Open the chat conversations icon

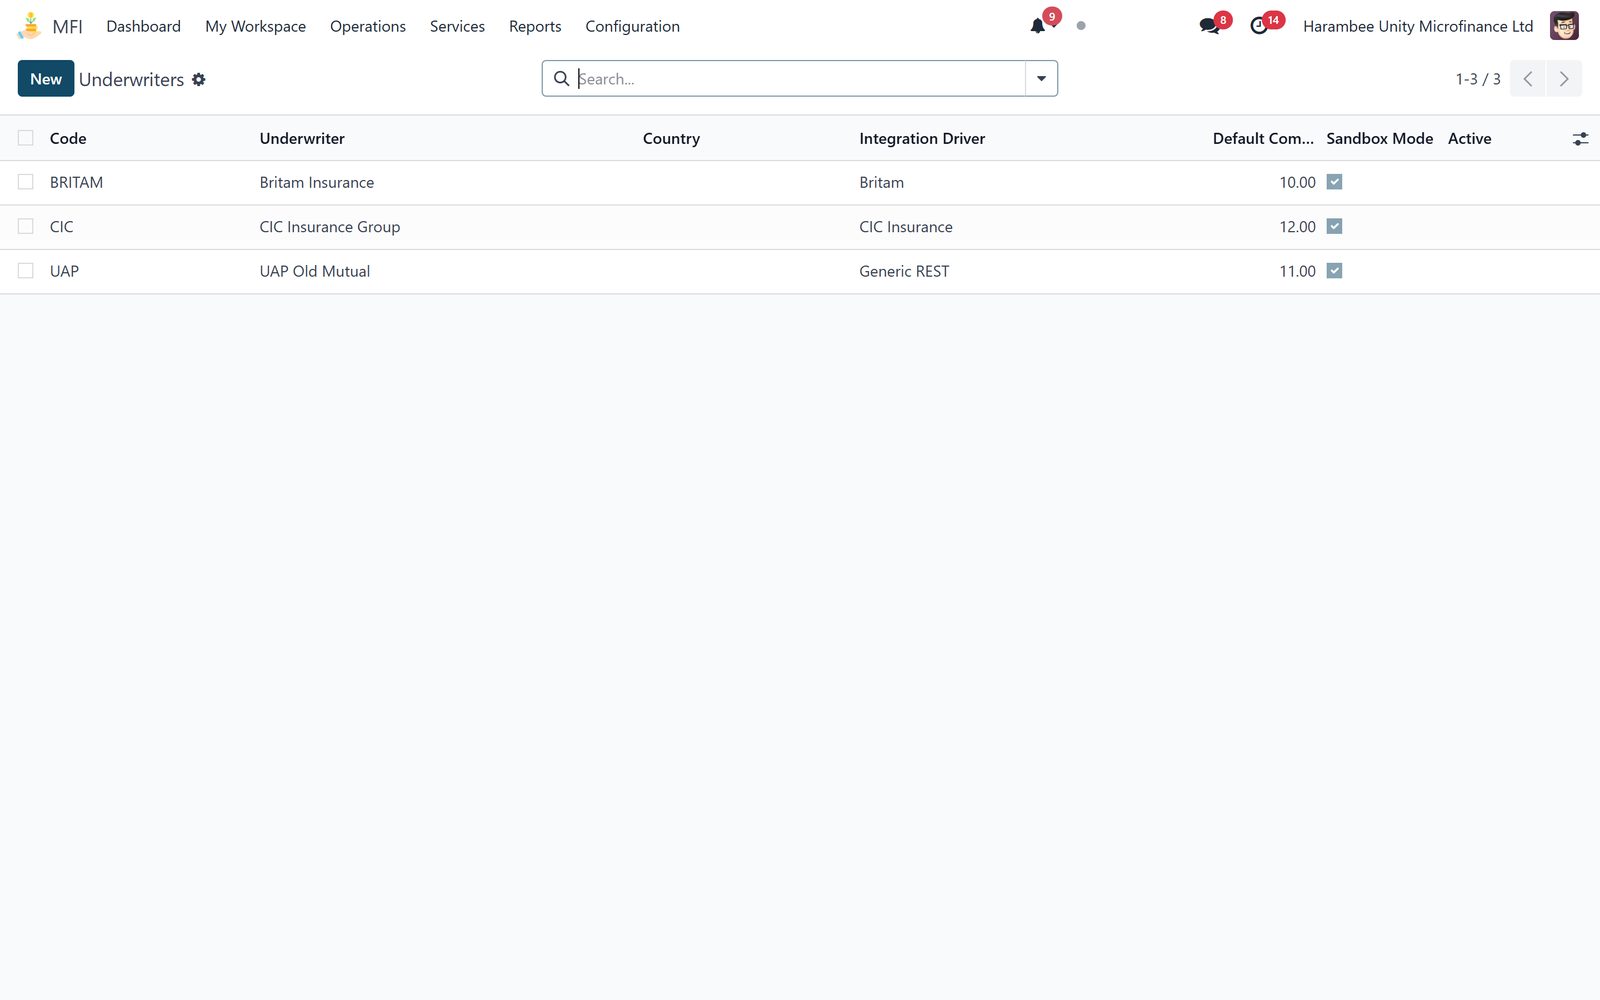(x=1210, y=26)
